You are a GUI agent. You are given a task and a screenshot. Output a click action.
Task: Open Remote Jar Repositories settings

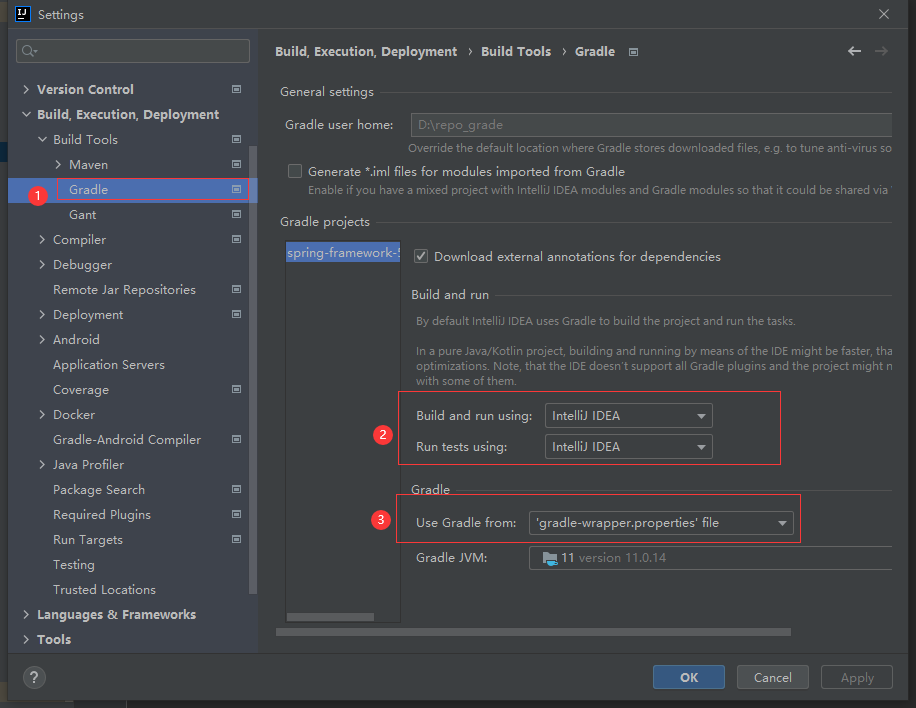(124, 290)
